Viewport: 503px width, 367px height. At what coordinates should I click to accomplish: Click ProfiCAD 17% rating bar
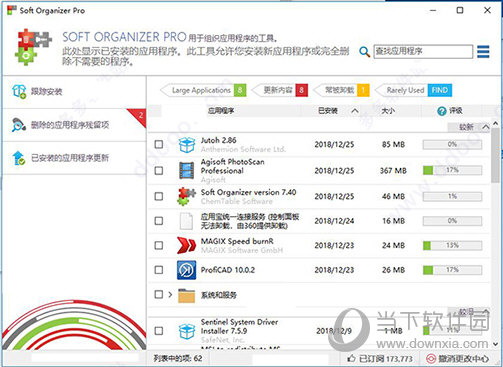point(452,270)
